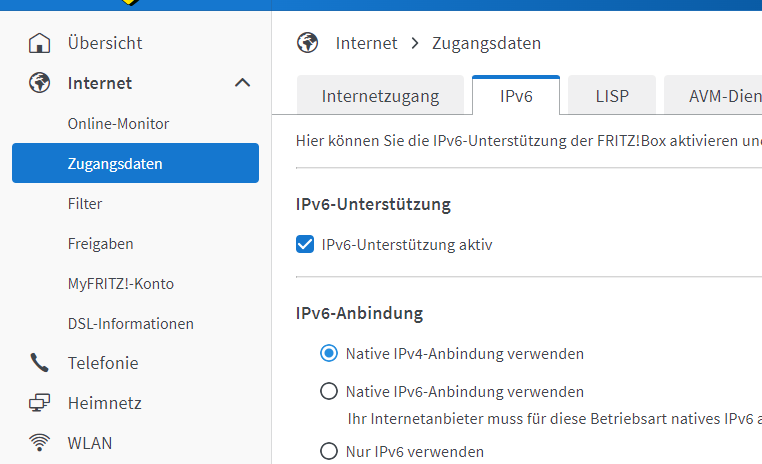Open Freigaben in the Internet submenu

(x=100, y=244)
